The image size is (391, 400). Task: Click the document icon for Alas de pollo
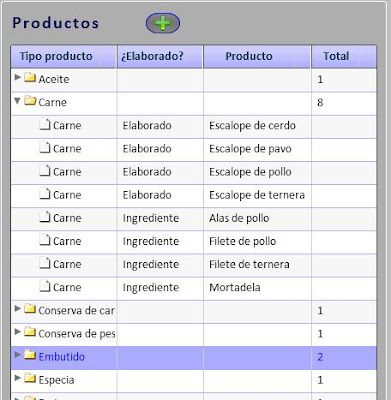tap(45, 217)
